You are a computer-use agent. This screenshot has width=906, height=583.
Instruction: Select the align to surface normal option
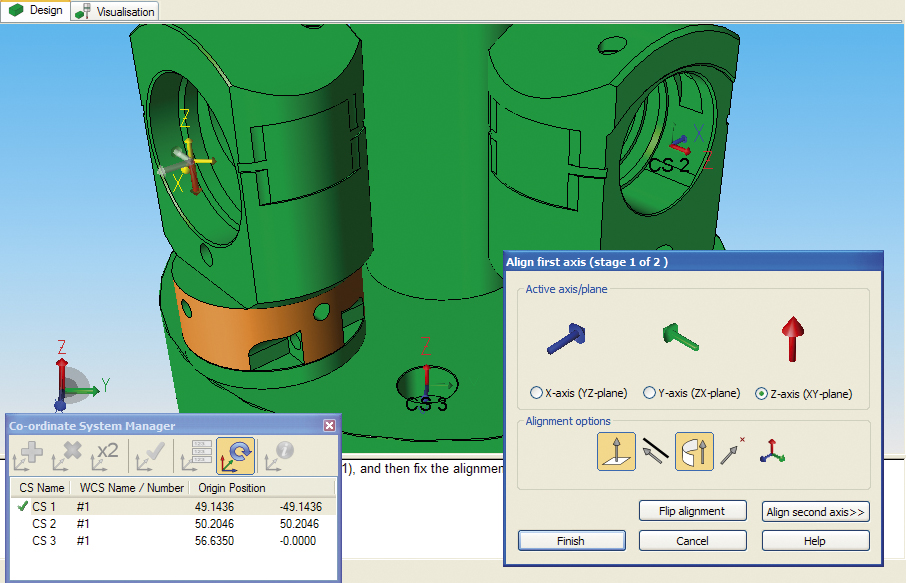617,451
